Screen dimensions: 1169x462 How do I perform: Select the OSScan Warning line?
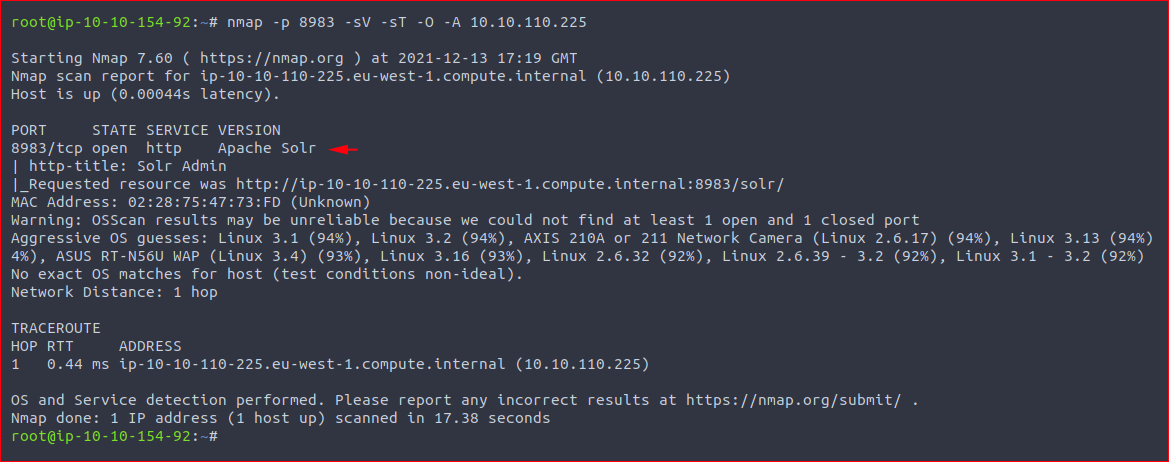pyautogui.click(x=465, y=221)
